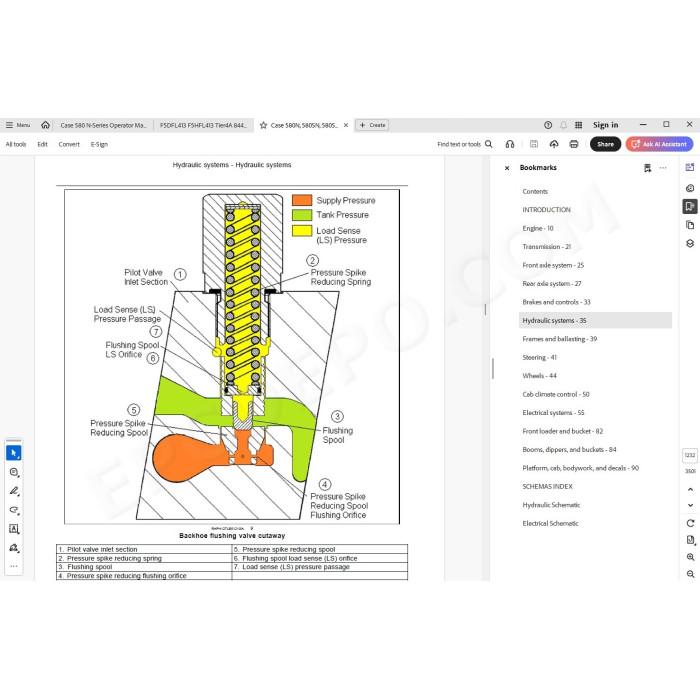Open Platform, cab, bodywork, and decals bookmark
The width and height of the screenshot is (700, 700).
pyautogui.click(x=580, y=468)
